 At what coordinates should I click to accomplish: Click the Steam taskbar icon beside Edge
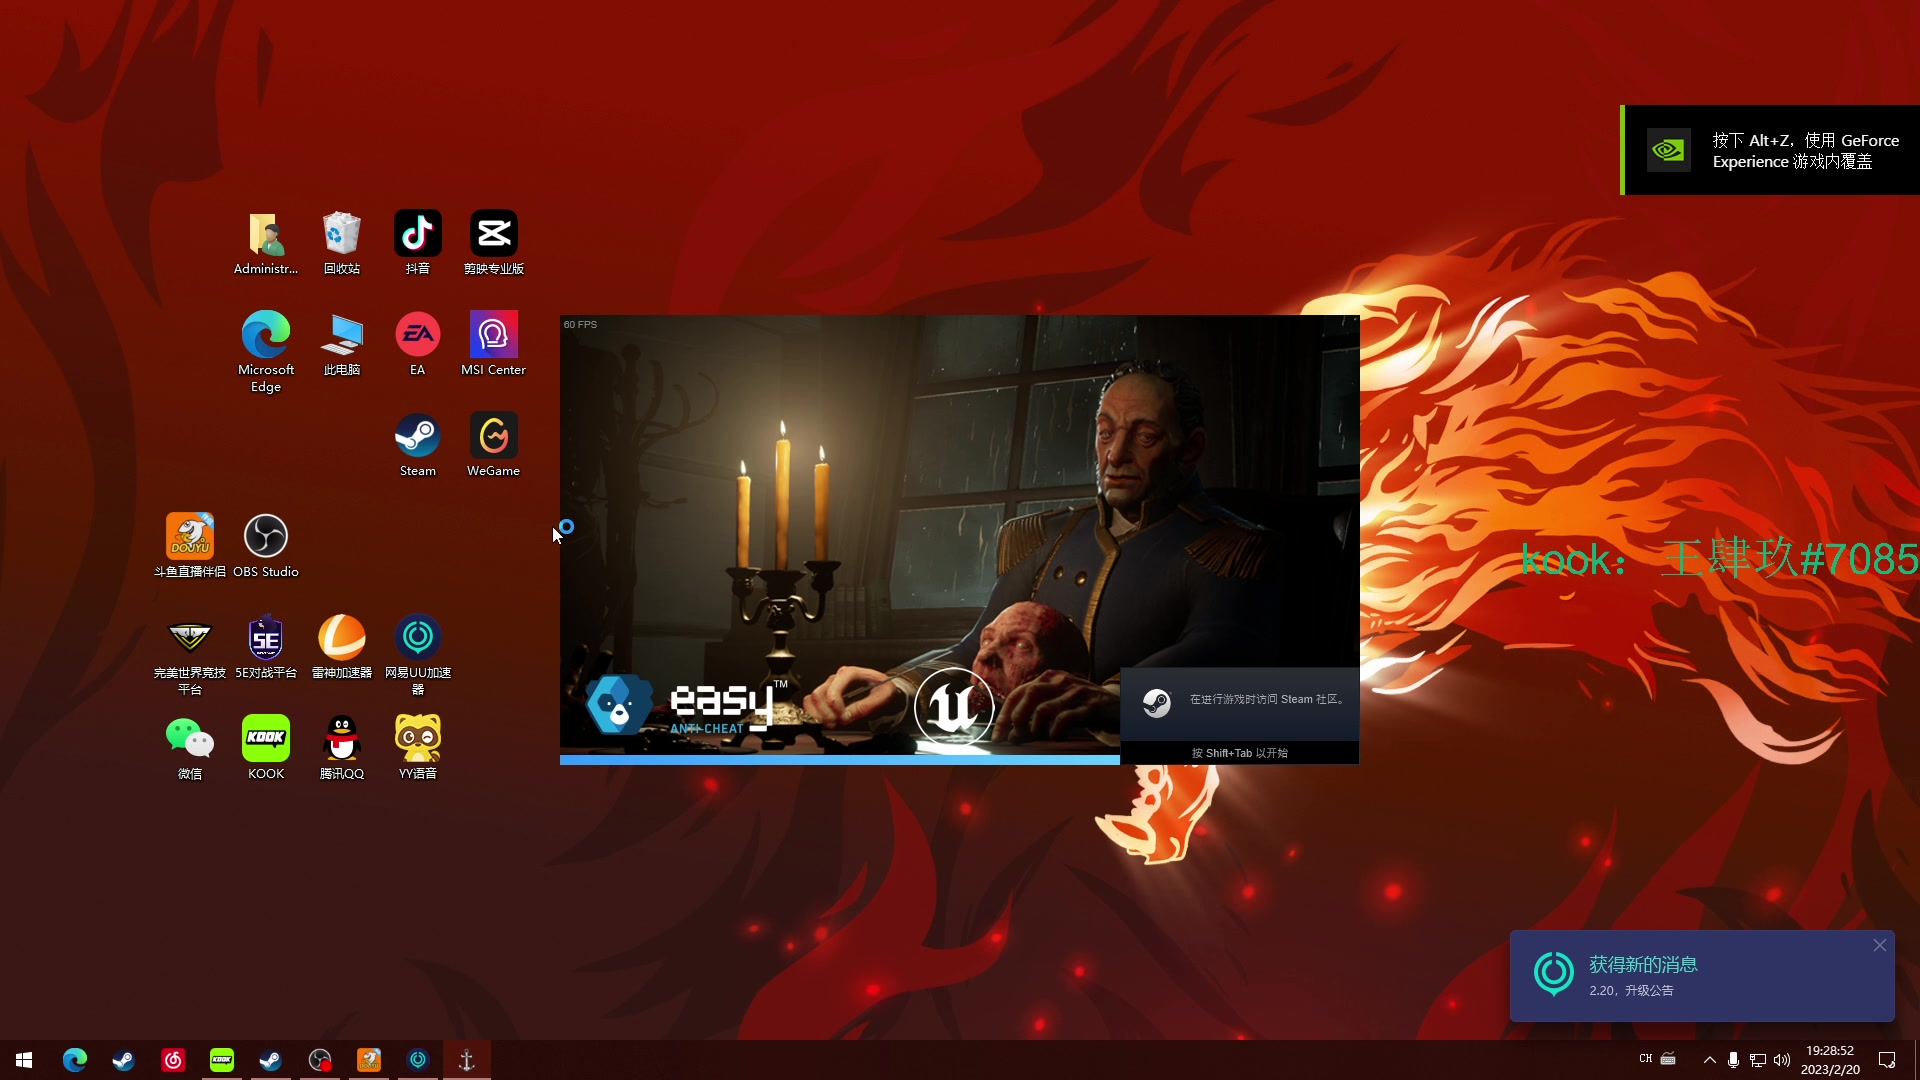pos(123,1060)
